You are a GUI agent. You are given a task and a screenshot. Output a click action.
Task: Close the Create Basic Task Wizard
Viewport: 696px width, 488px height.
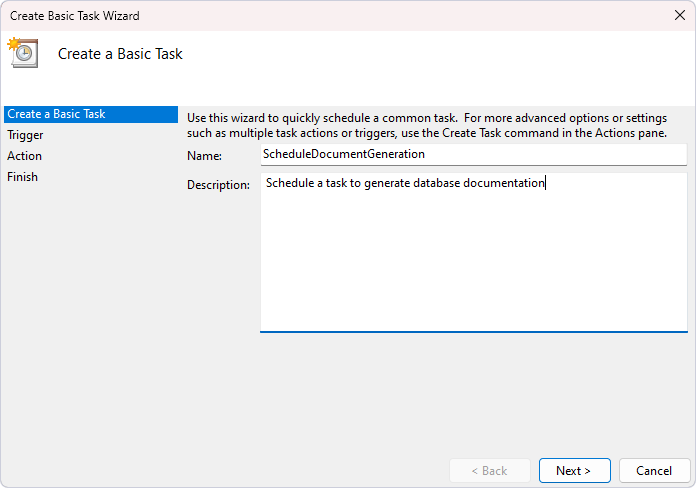click(x=680, y=16)
